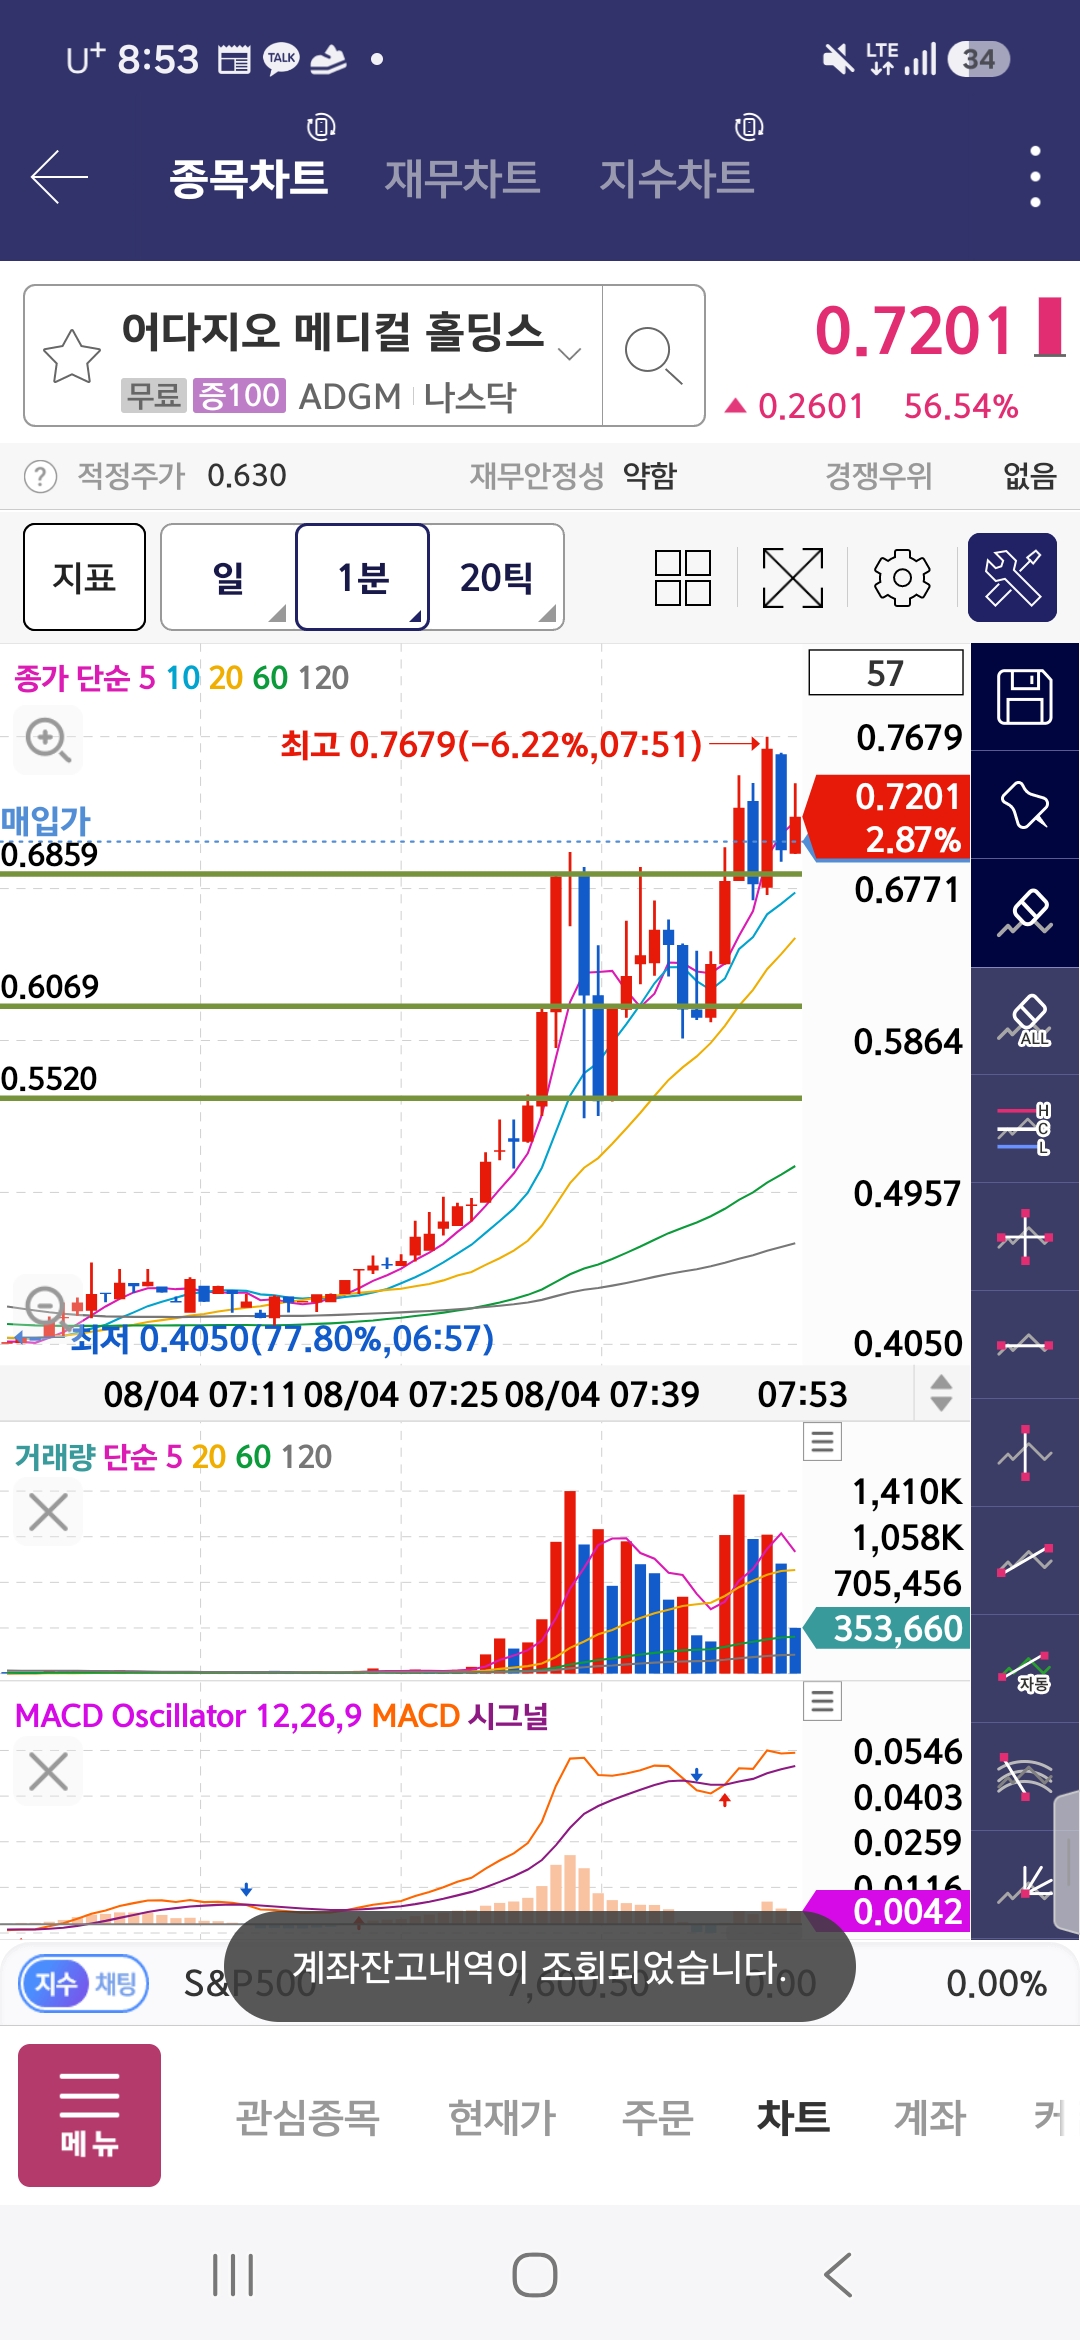Select crosshair line tool
The height and width of the screenshot is (2340, 1080).
coord(1025,1237)
